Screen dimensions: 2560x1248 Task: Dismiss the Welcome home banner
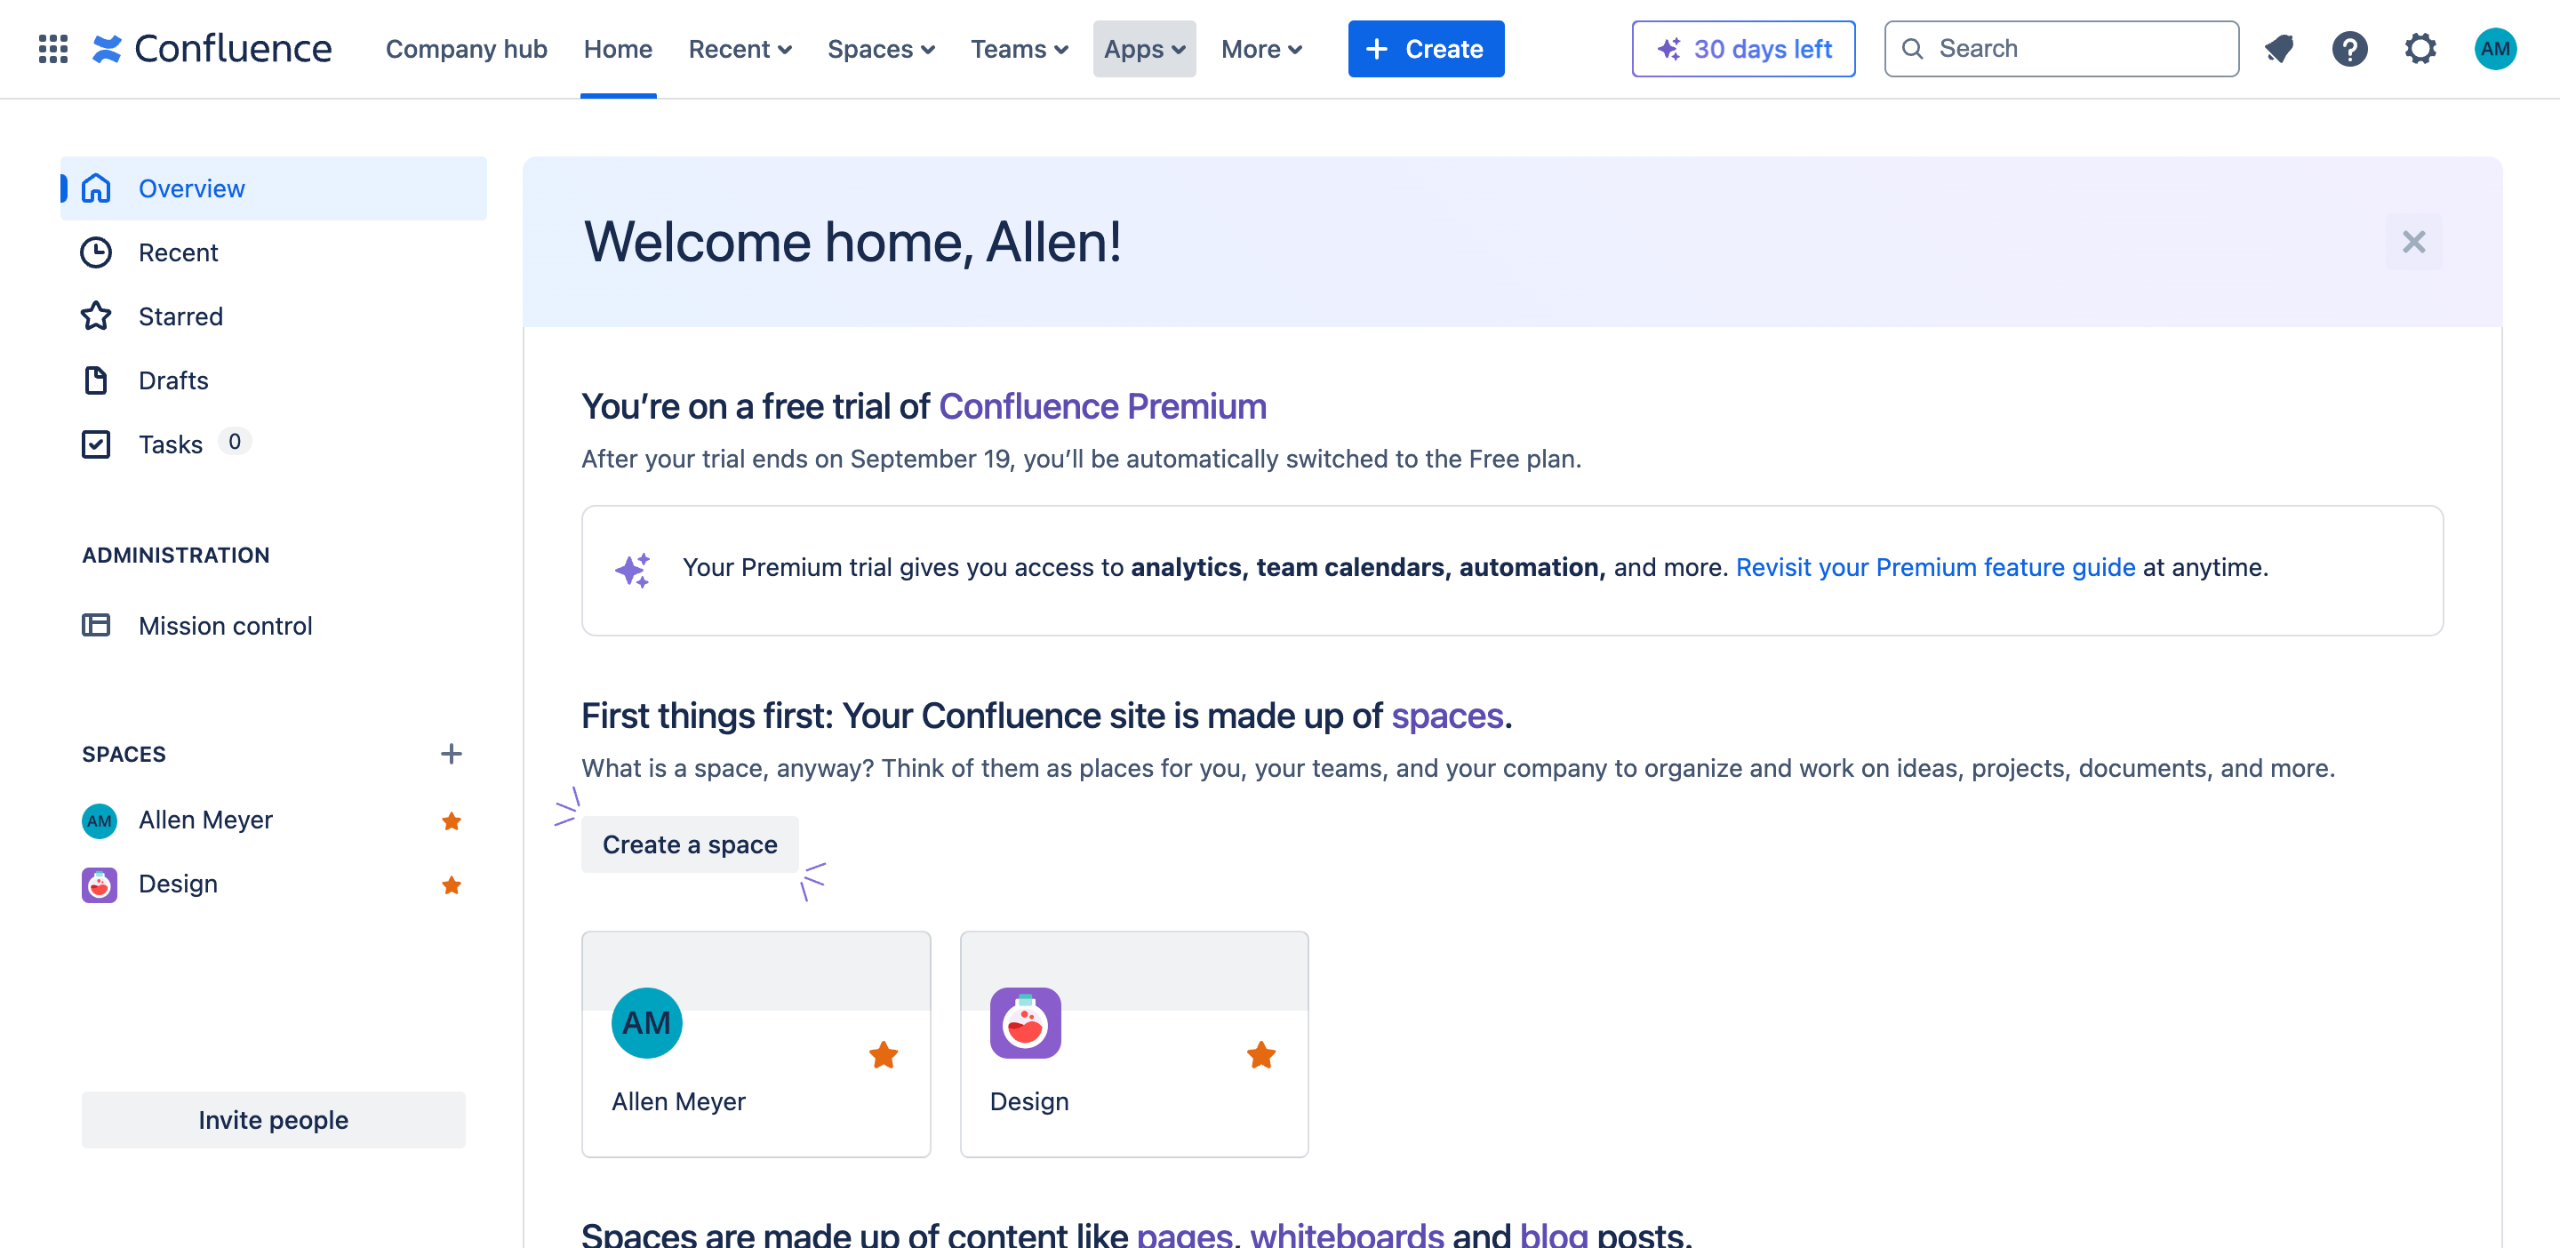click(2414, 242)
